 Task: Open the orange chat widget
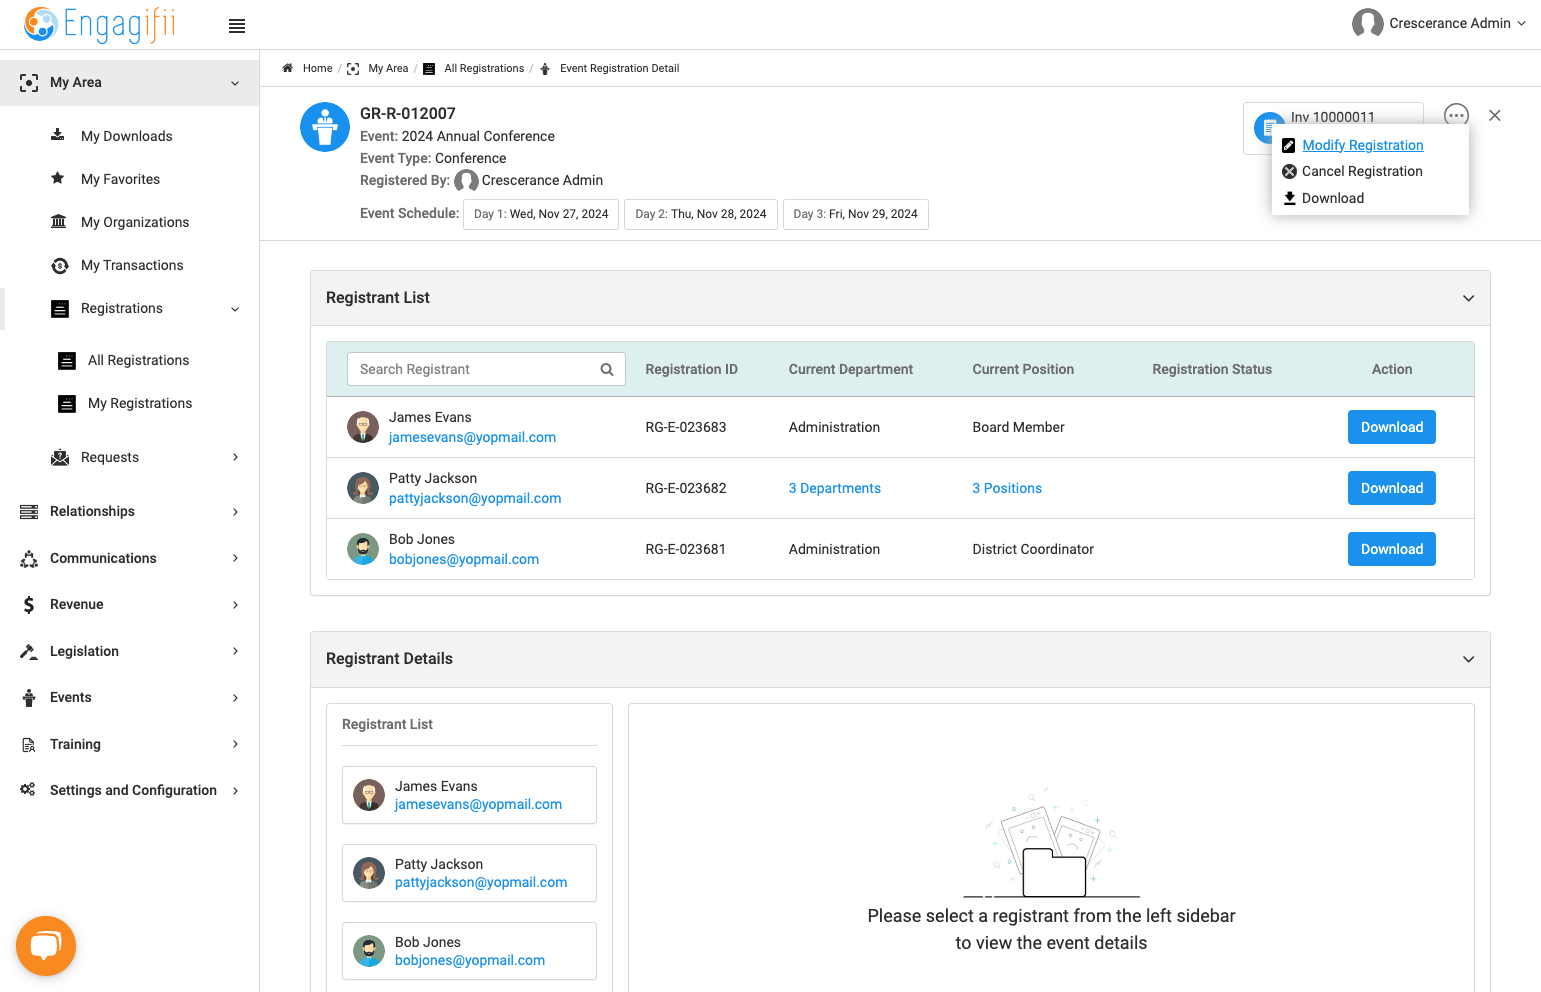(x=46, y=946)
